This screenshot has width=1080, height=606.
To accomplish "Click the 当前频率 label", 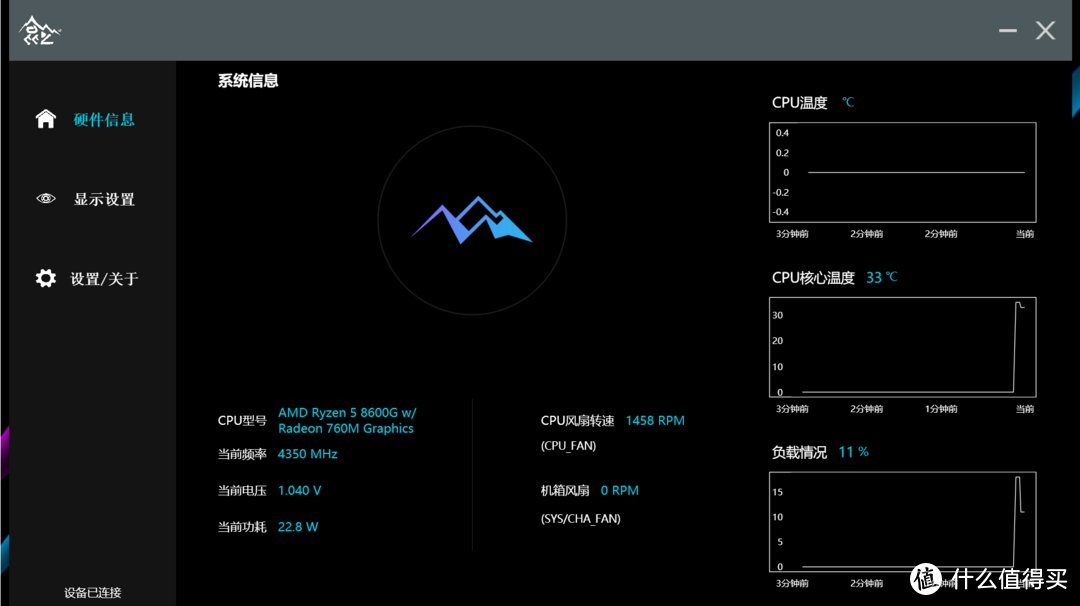I will pos(242,454).
